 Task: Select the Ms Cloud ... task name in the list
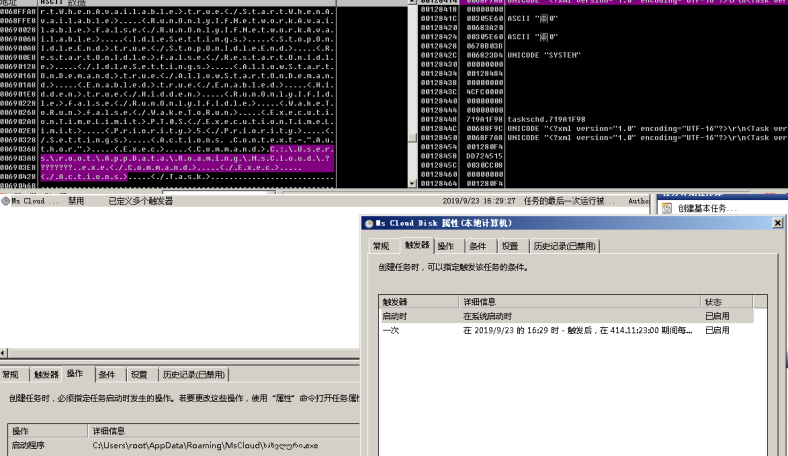point(35,201)
